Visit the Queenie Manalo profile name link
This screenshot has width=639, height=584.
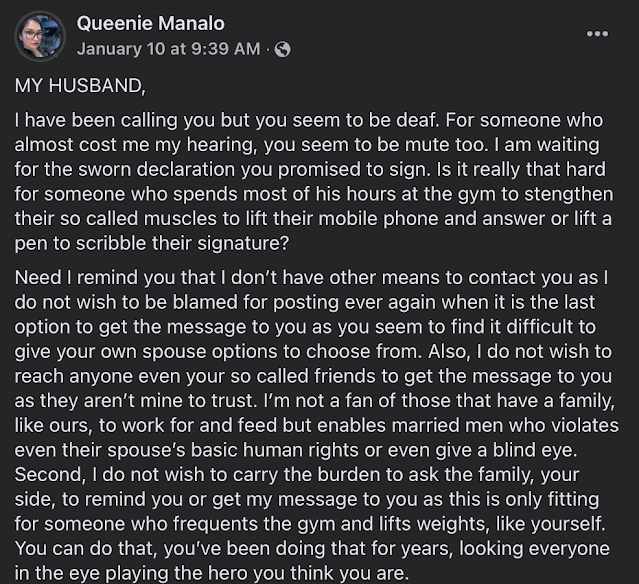tap(150, 24)
